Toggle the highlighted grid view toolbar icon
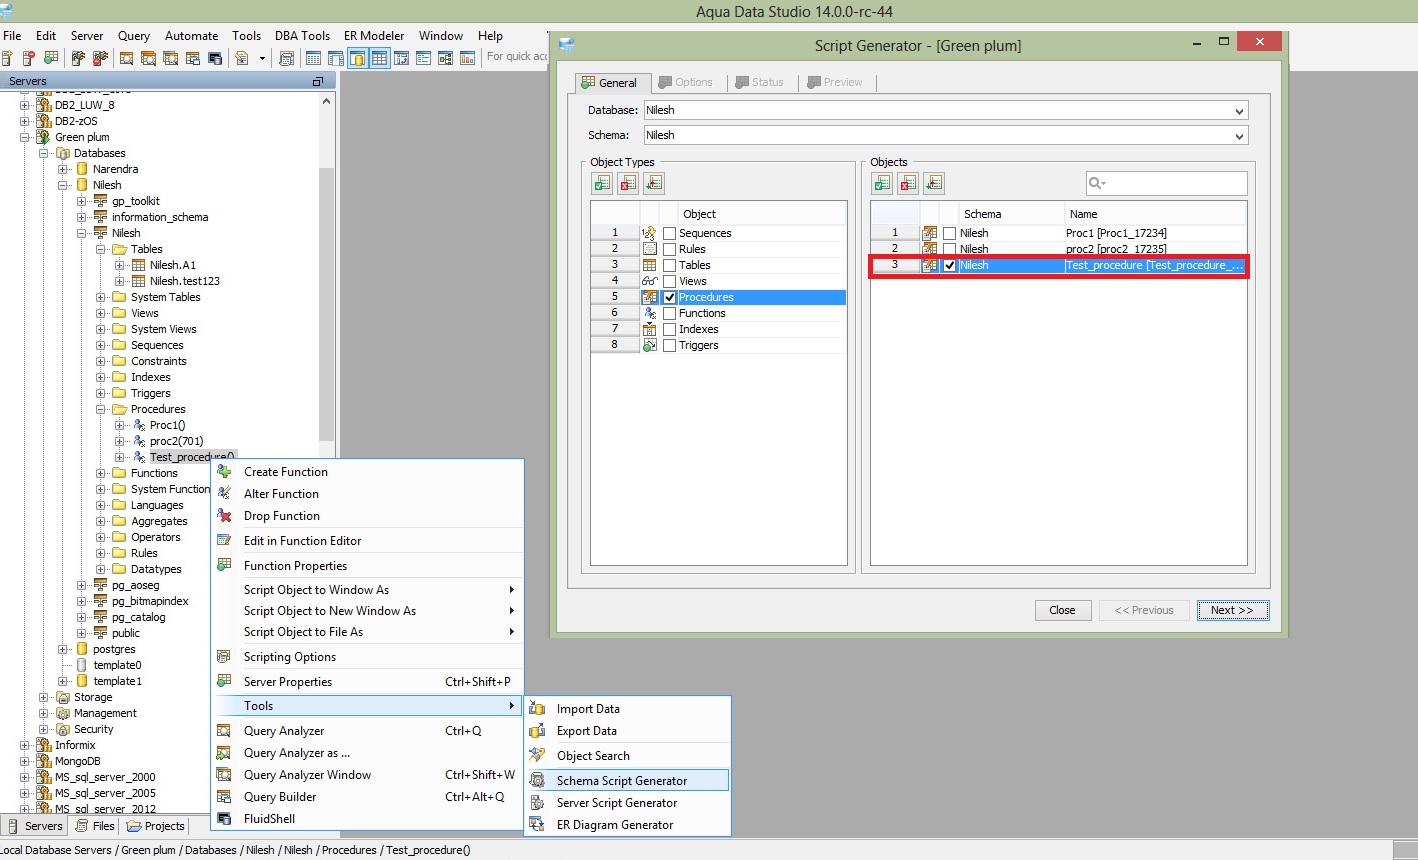The width and height of the screenshot is (1418, 860). (379, 58)
